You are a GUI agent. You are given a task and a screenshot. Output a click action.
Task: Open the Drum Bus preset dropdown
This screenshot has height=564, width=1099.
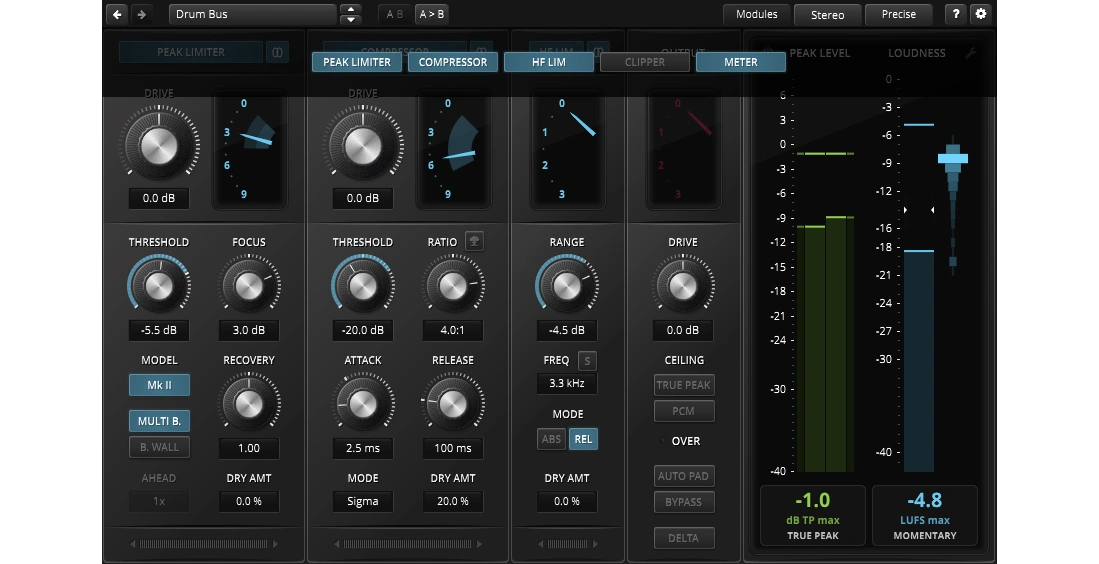(x=252, y=14)
